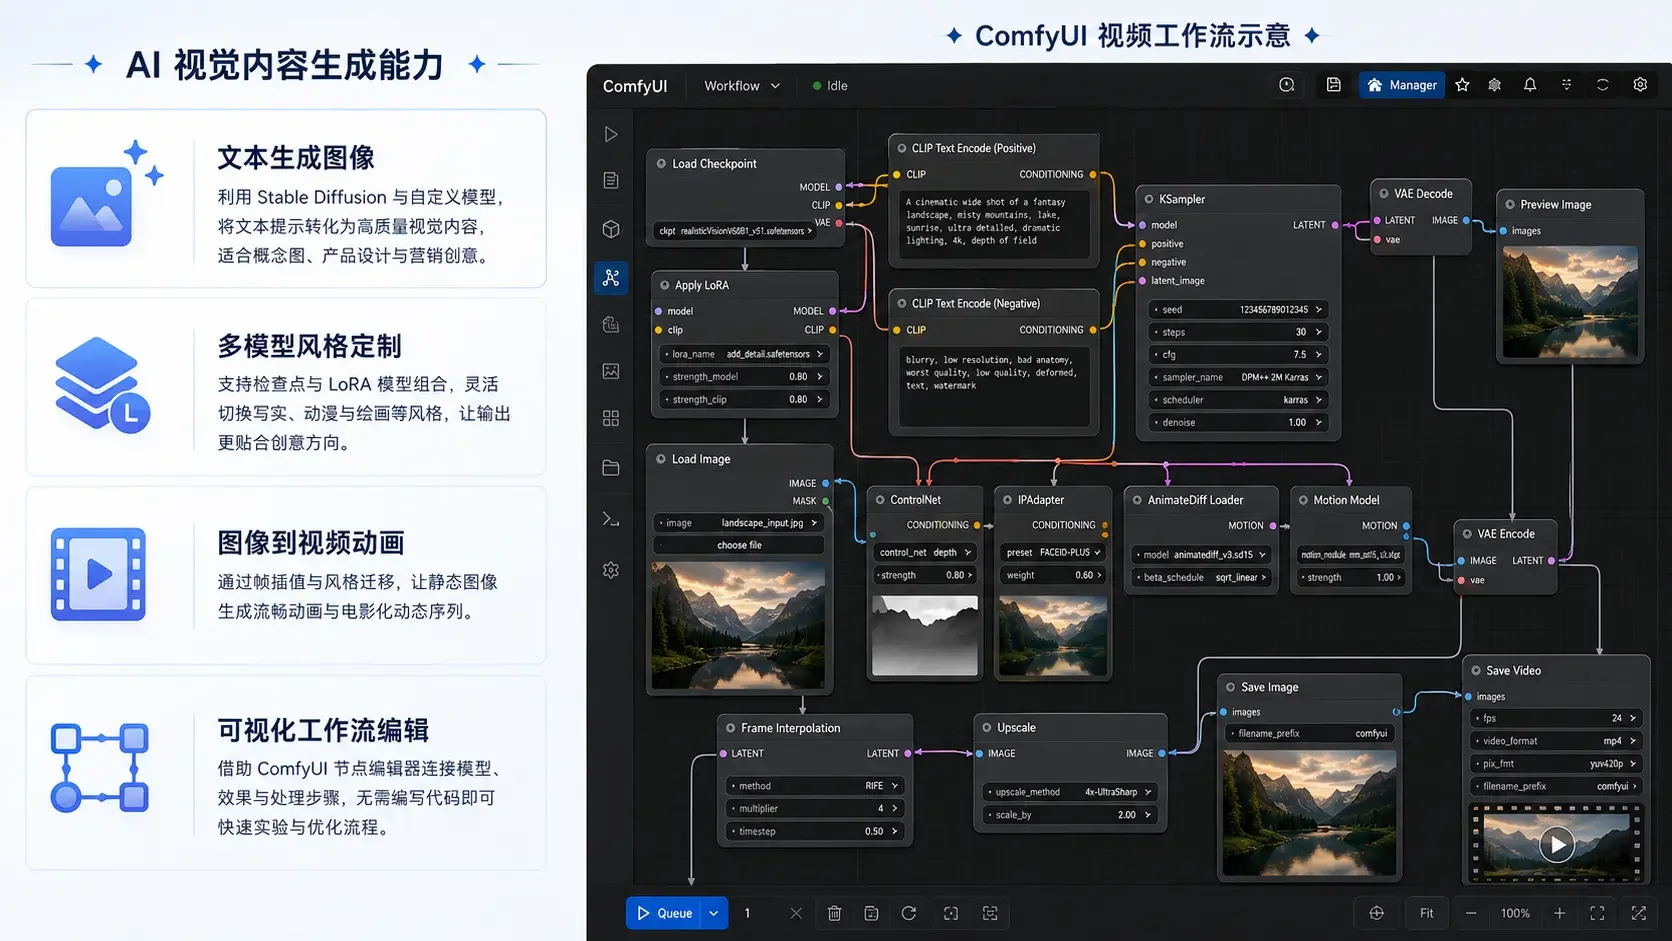
Task: Click the crosshair locate icon near Fit
Action: pos(1376,913)
